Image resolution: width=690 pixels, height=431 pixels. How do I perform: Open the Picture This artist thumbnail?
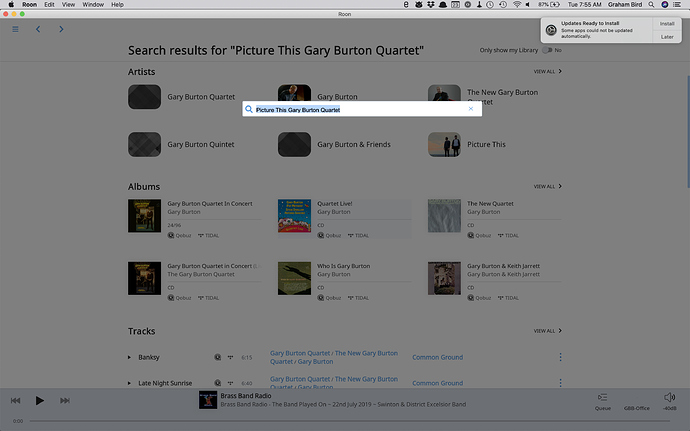point(444,144)
